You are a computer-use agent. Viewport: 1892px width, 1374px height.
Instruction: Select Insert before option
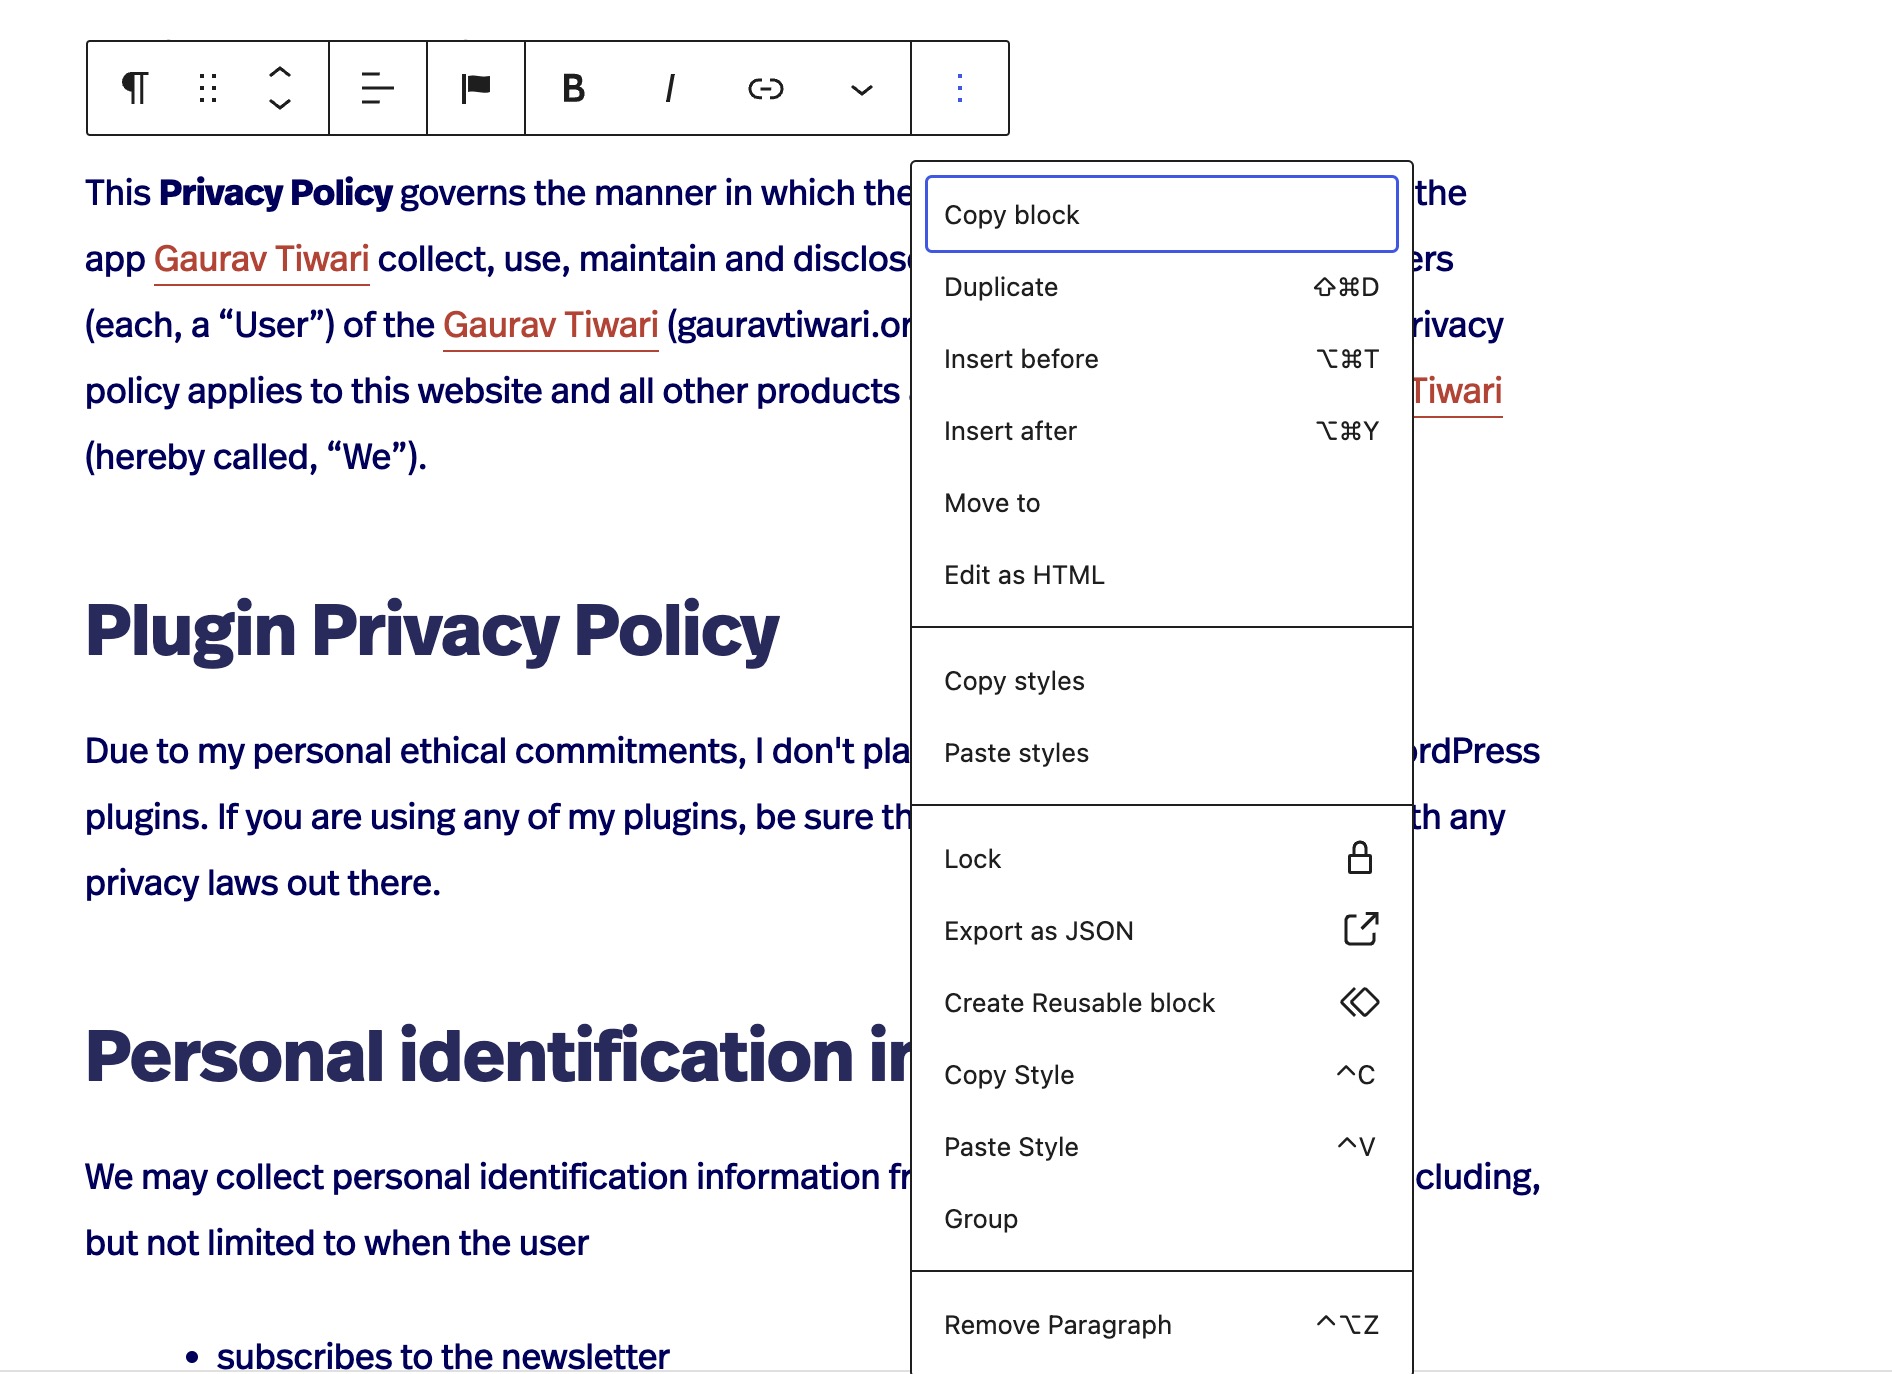(1162, 359)
